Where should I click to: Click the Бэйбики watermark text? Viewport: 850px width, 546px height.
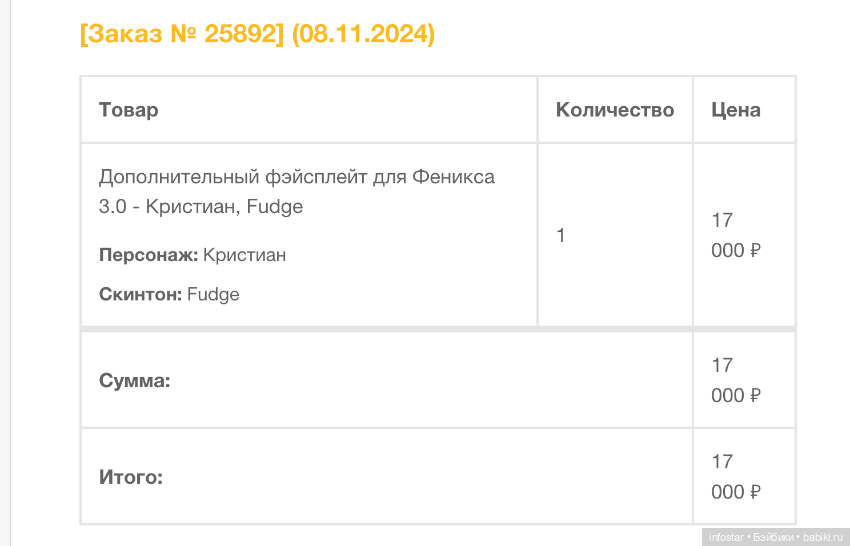774,537
